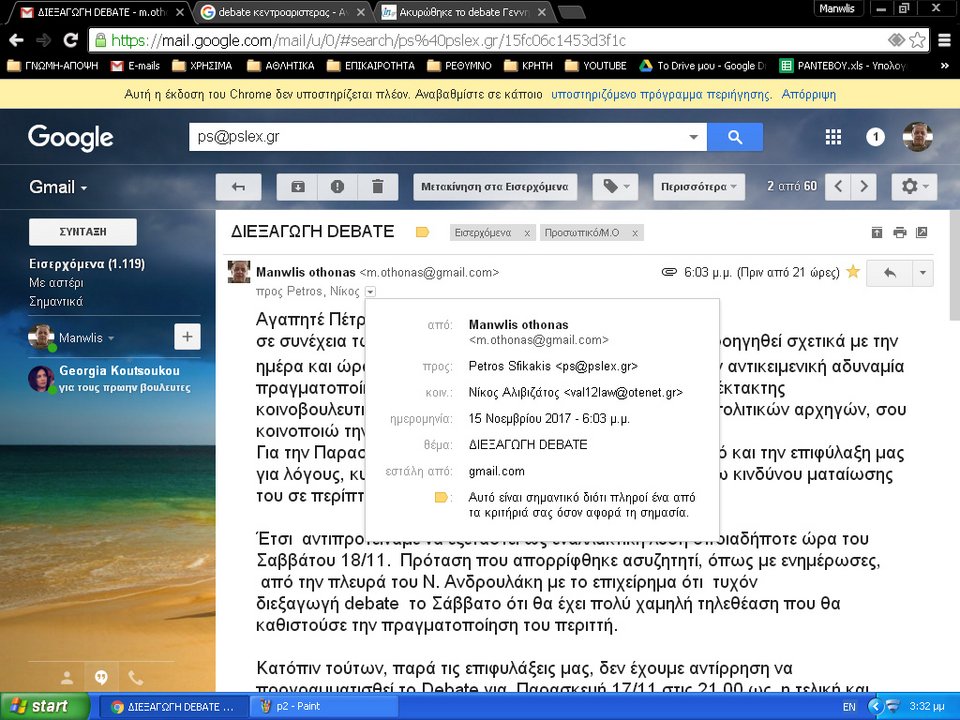Viewport: 960px width, 720px height.
Task: Click the search field containing ps@pslex.gr
Action: (440, 137)
